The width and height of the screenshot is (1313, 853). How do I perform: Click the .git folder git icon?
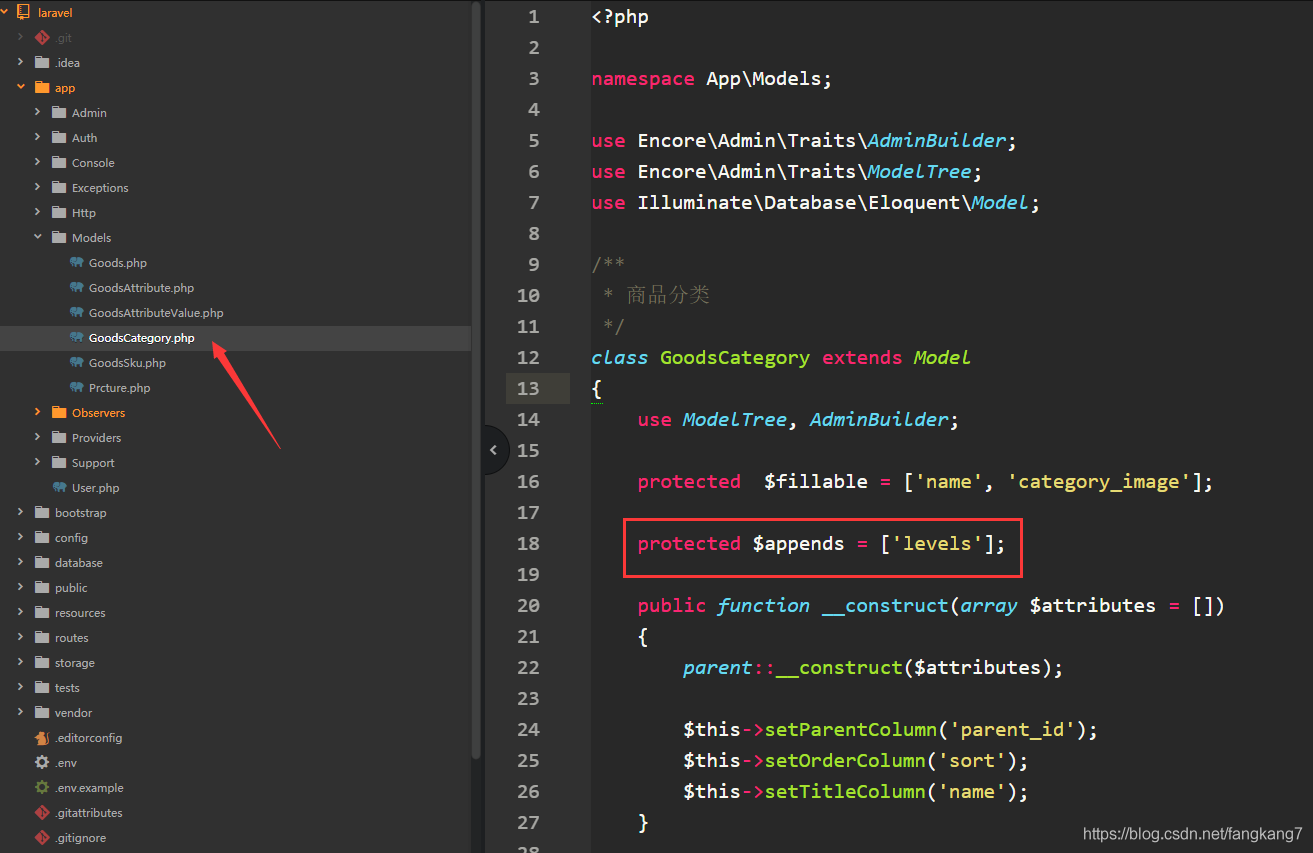42,38
